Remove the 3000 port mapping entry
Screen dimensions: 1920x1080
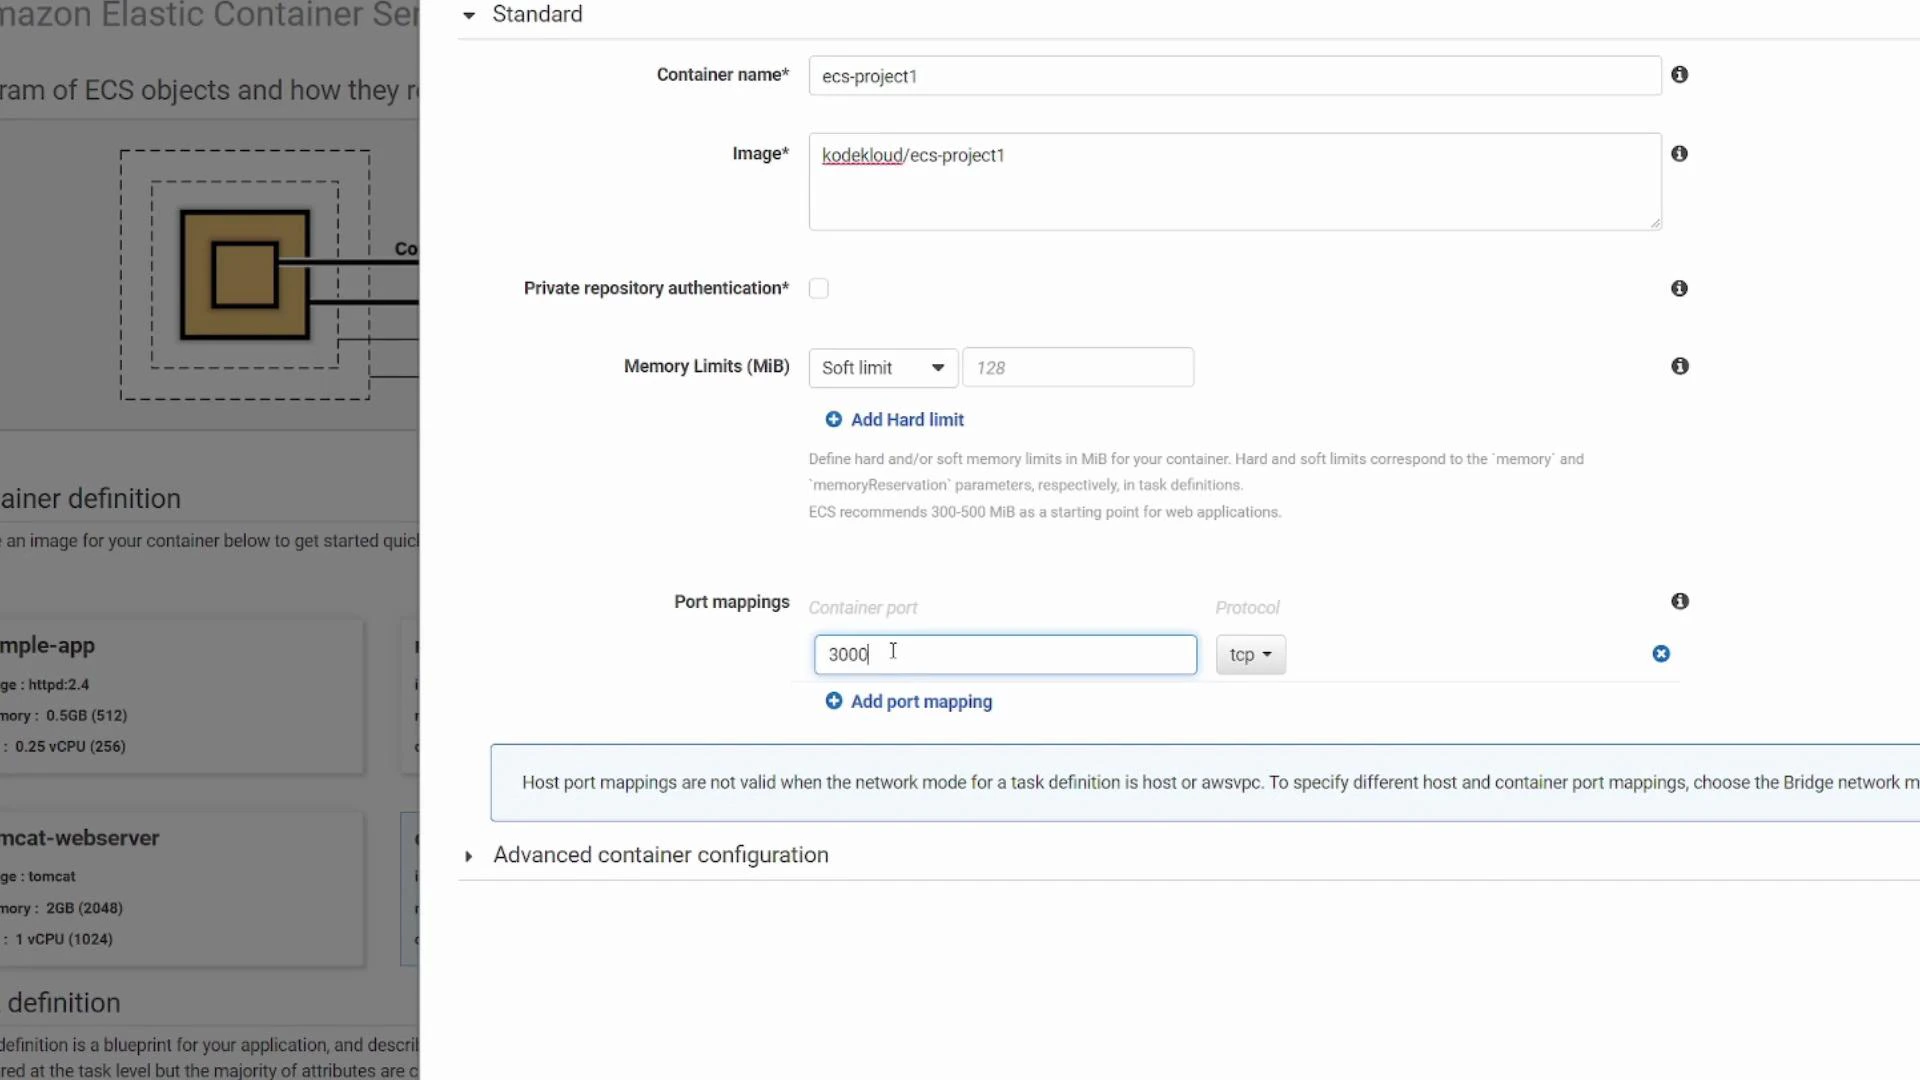pyautogui.click(x=1661, y=654)
